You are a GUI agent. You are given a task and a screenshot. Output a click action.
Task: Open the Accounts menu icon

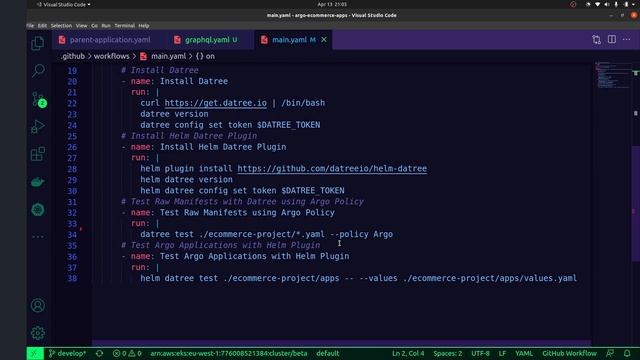click(38, 305)
